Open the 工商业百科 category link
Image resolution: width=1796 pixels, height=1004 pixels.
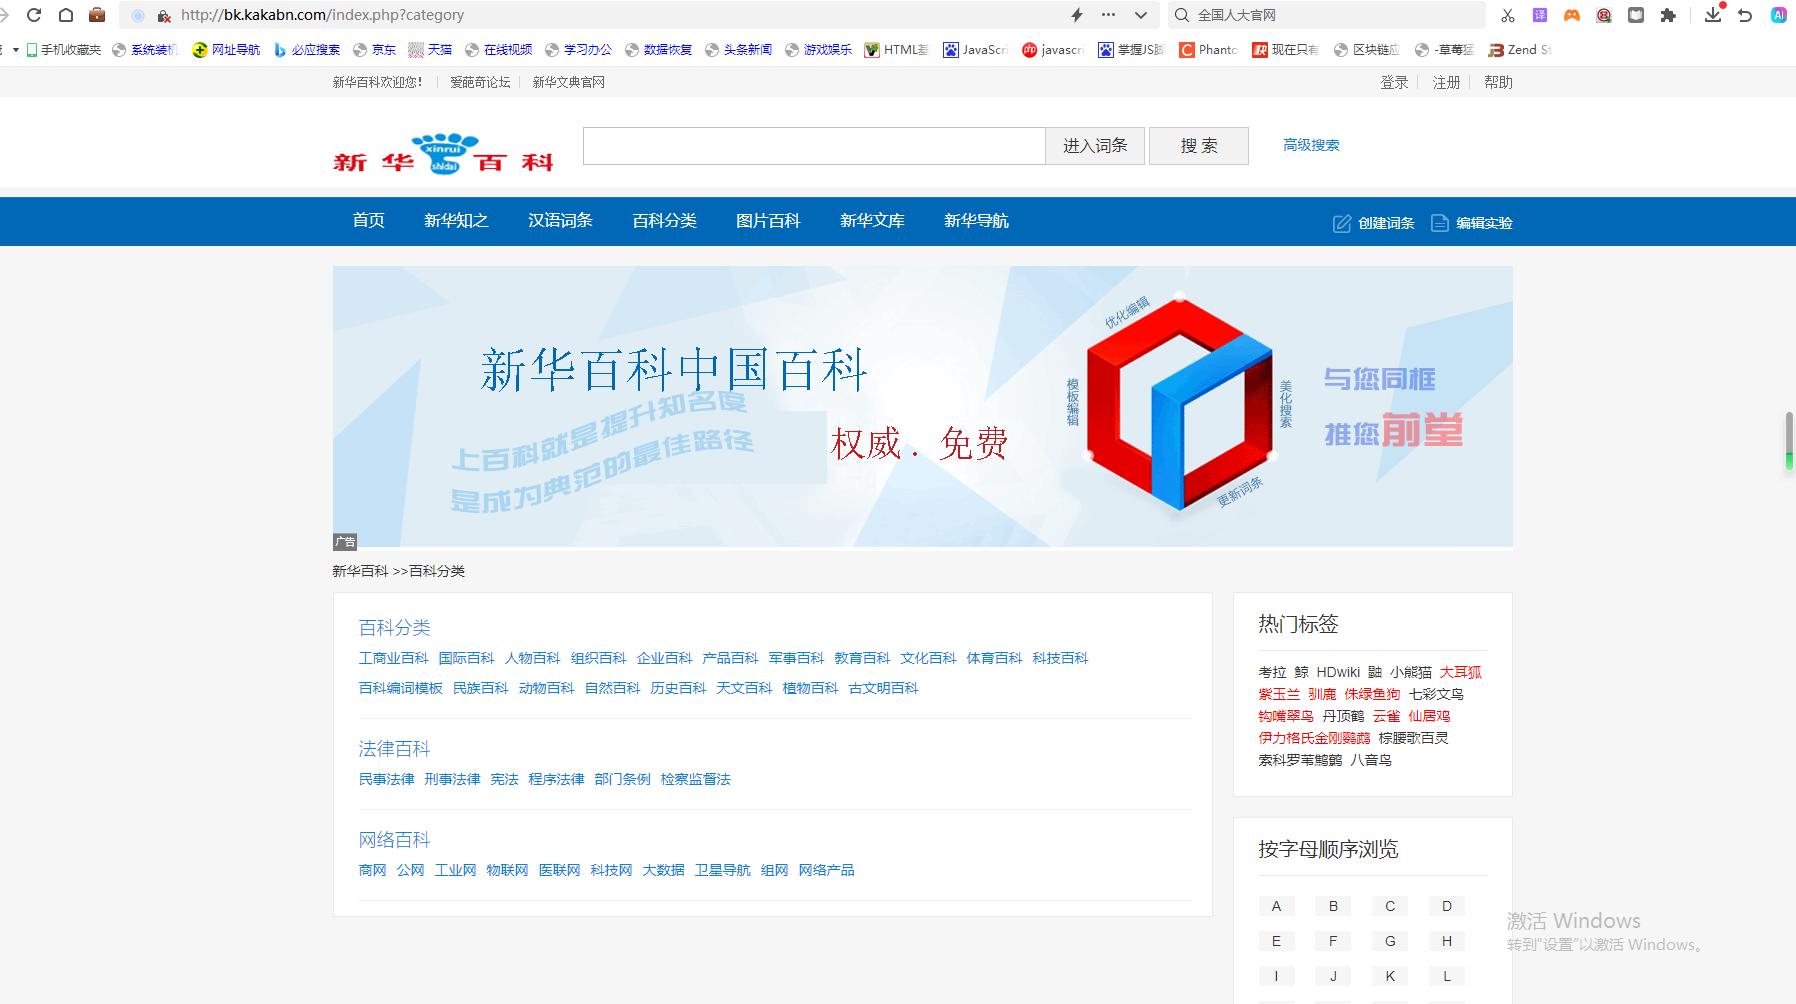coord(393,658)
